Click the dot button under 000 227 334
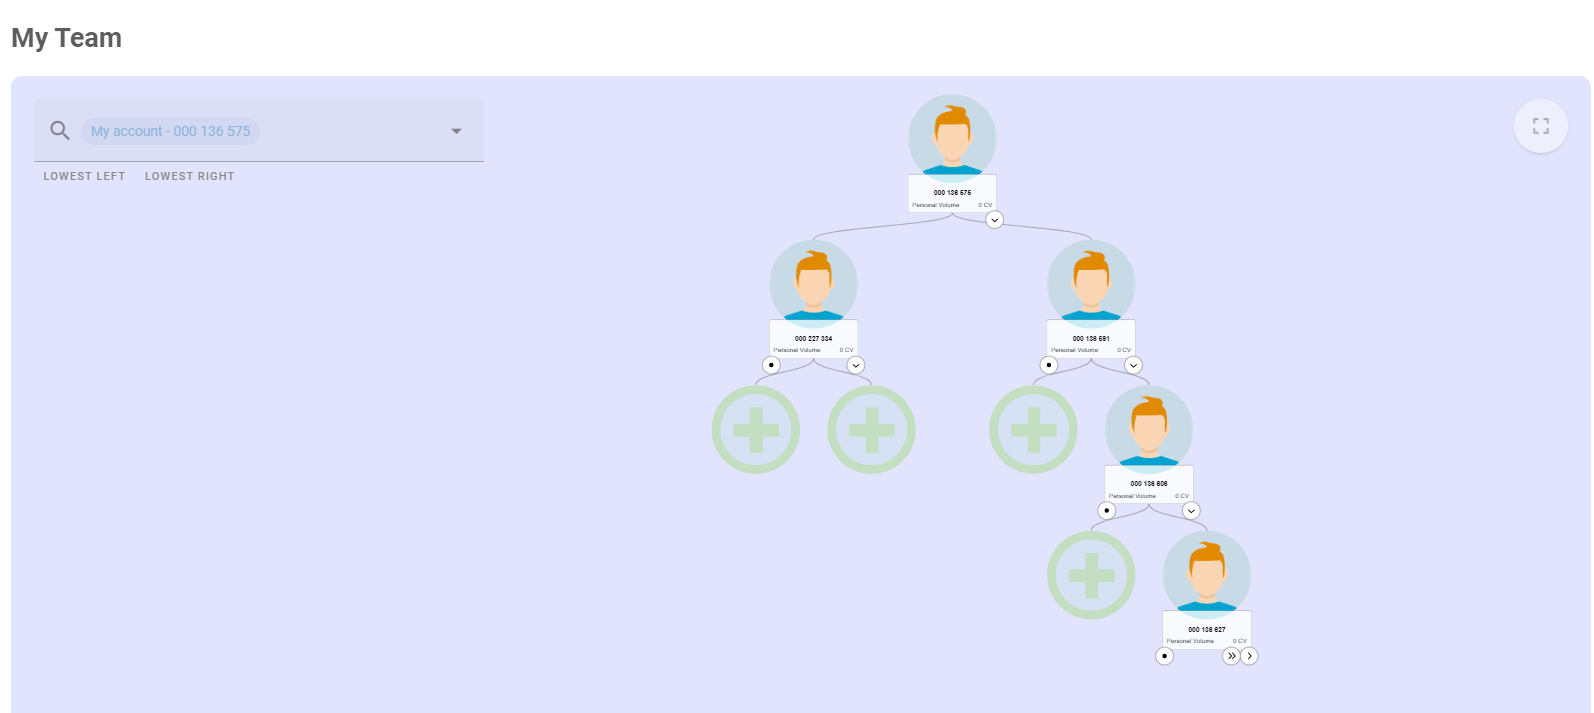 [x=771, y=365]
